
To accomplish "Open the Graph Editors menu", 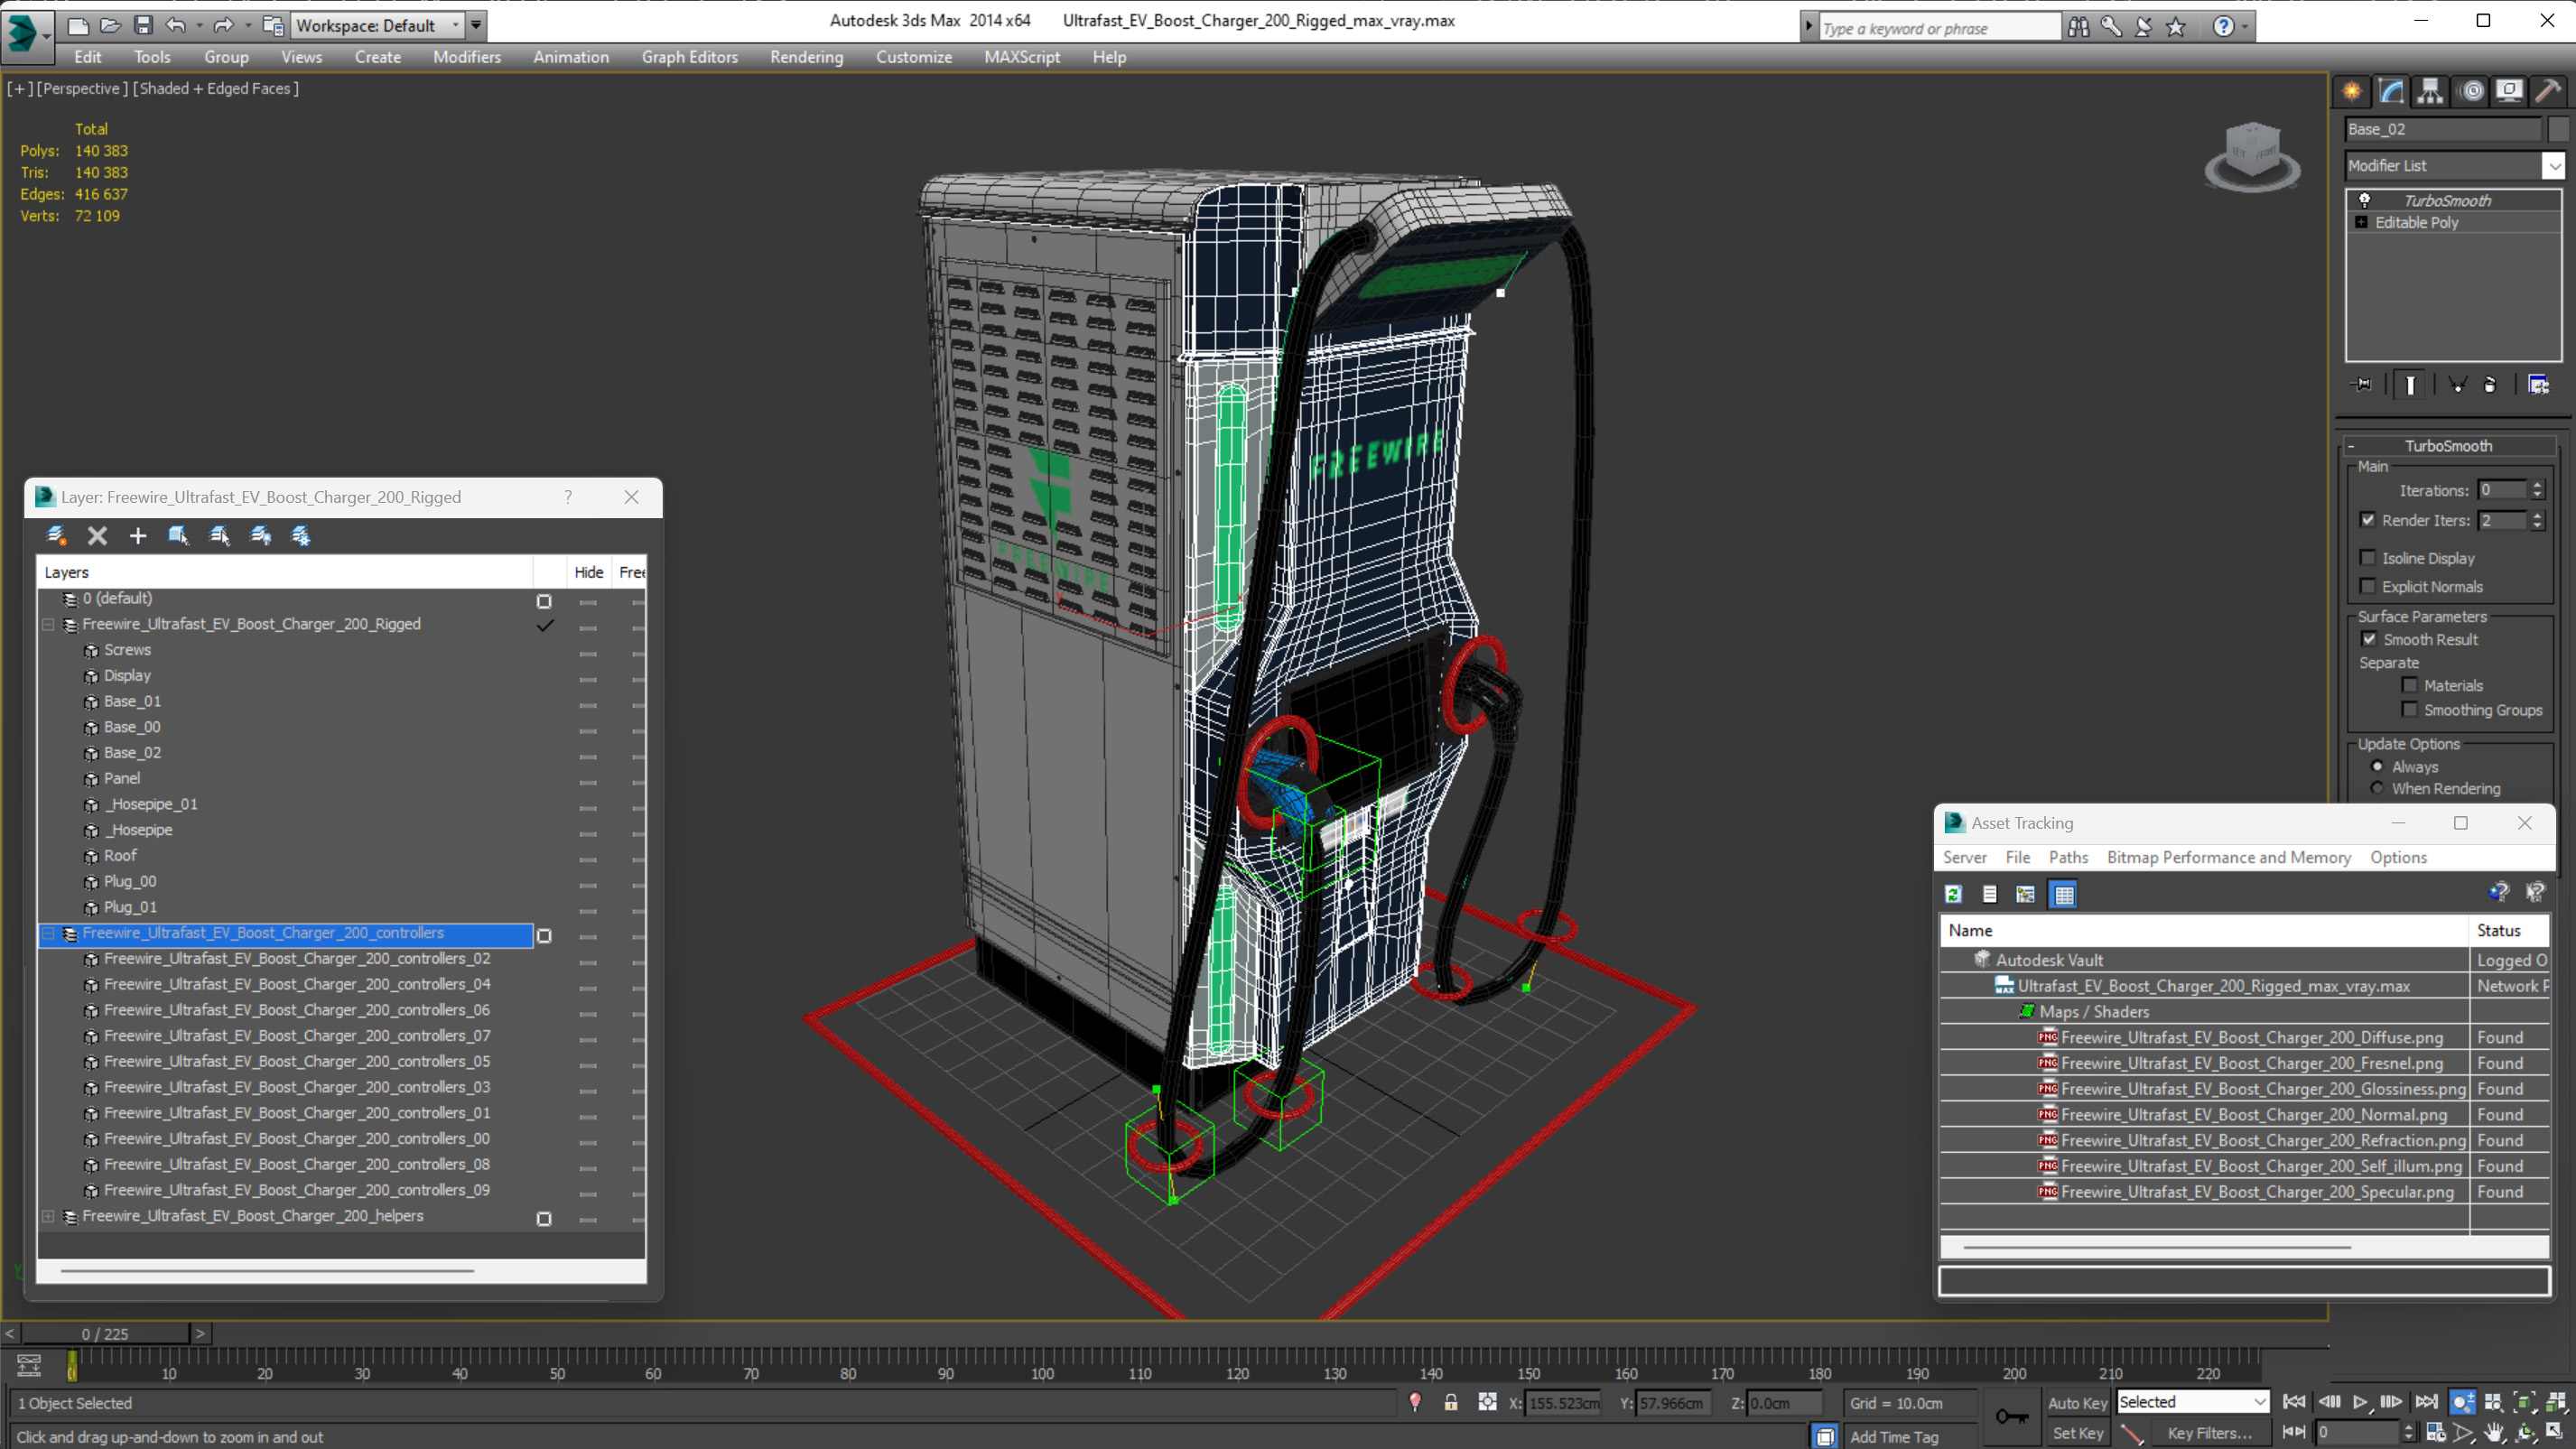I will (x=689, y=57).
